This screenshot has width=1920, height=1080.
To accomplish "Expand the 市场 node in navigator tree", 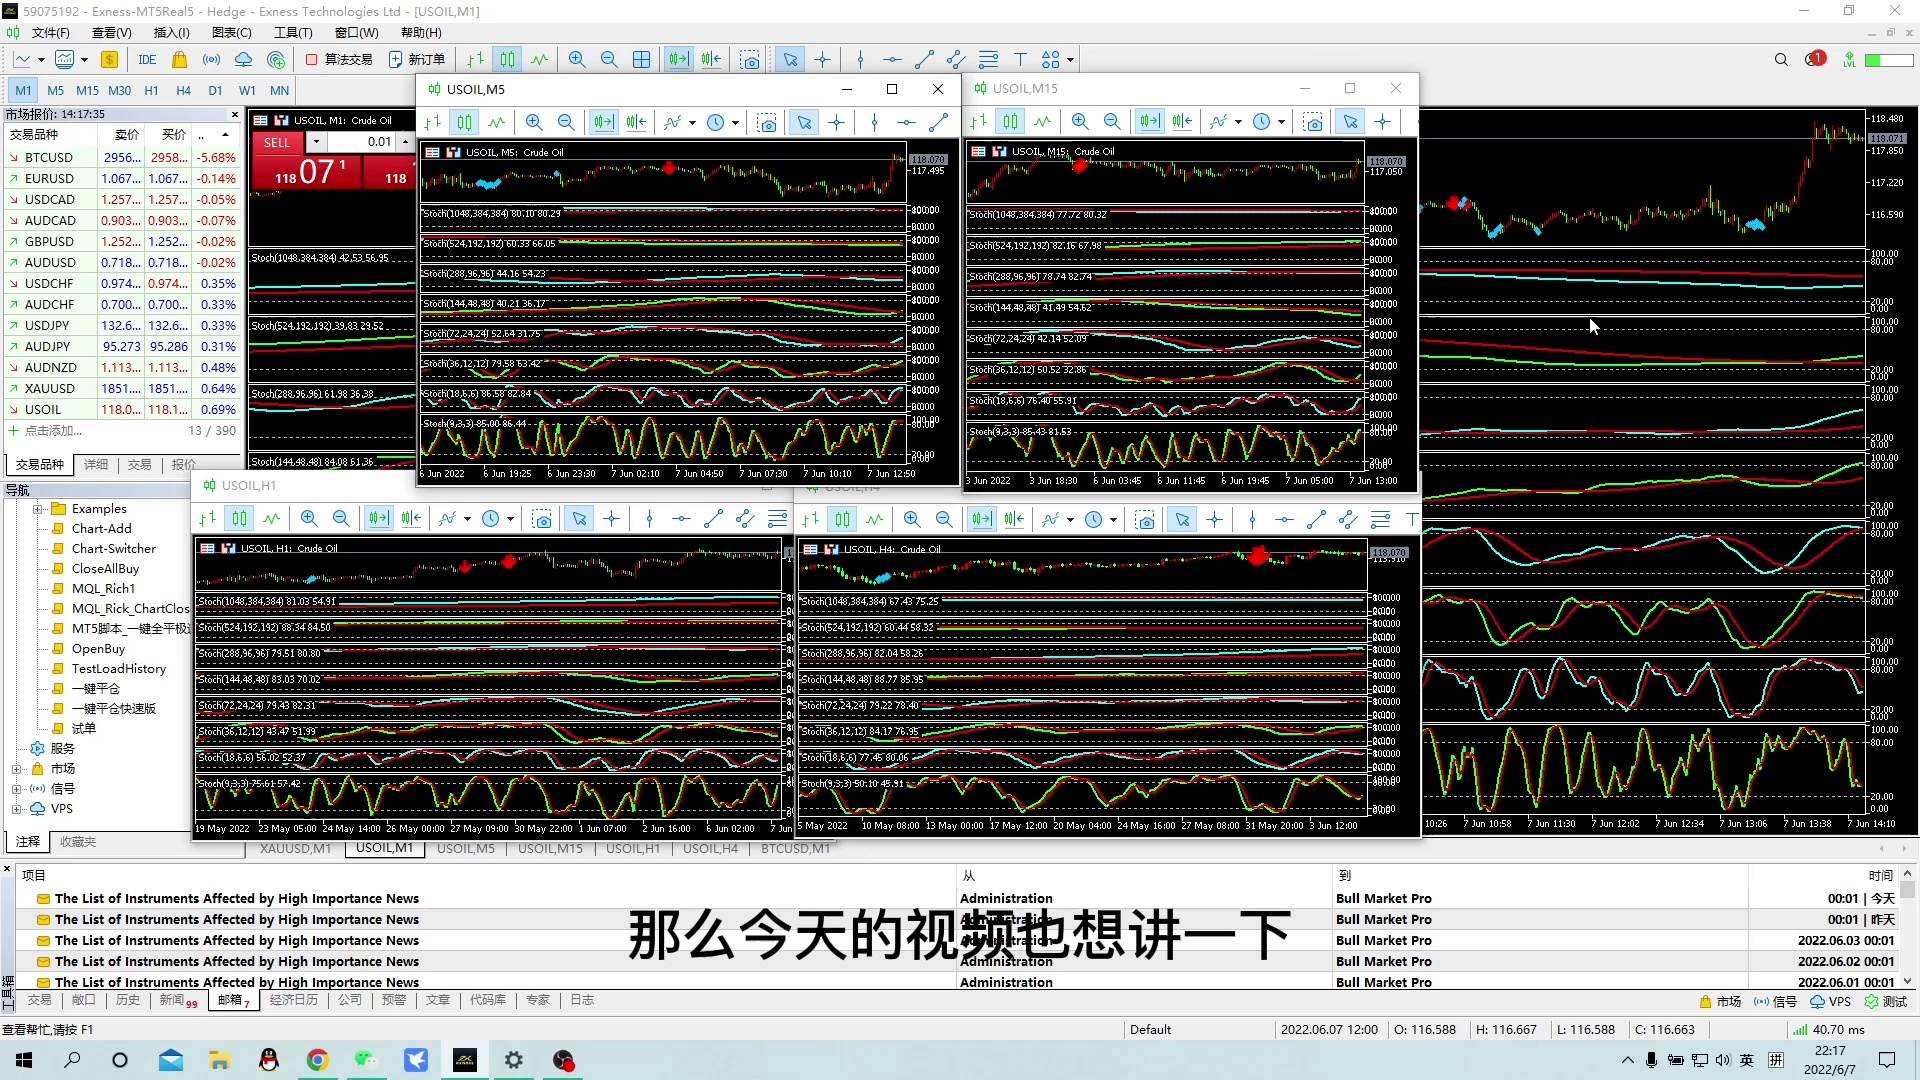I will 17,769.
